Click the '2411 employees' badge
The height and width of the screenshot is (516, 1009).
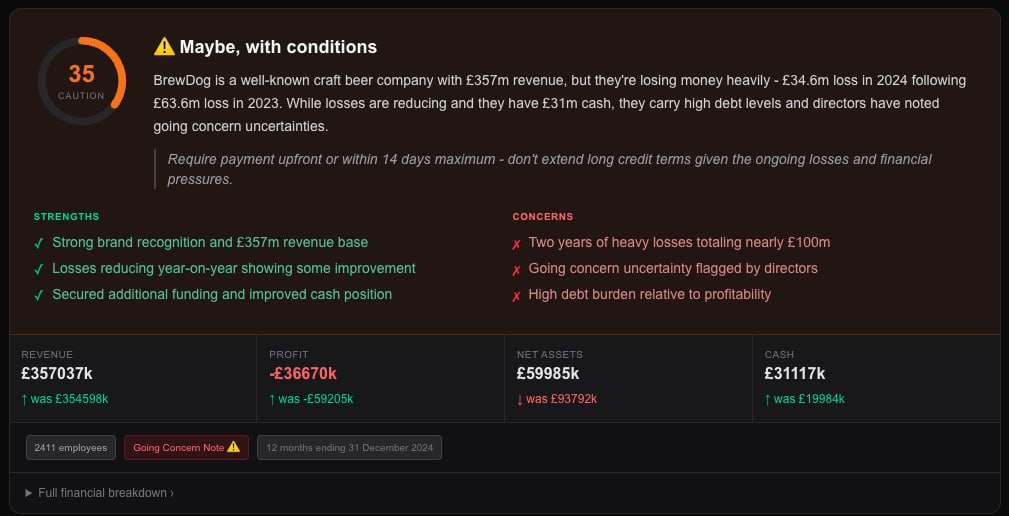[x=71, y=448]
